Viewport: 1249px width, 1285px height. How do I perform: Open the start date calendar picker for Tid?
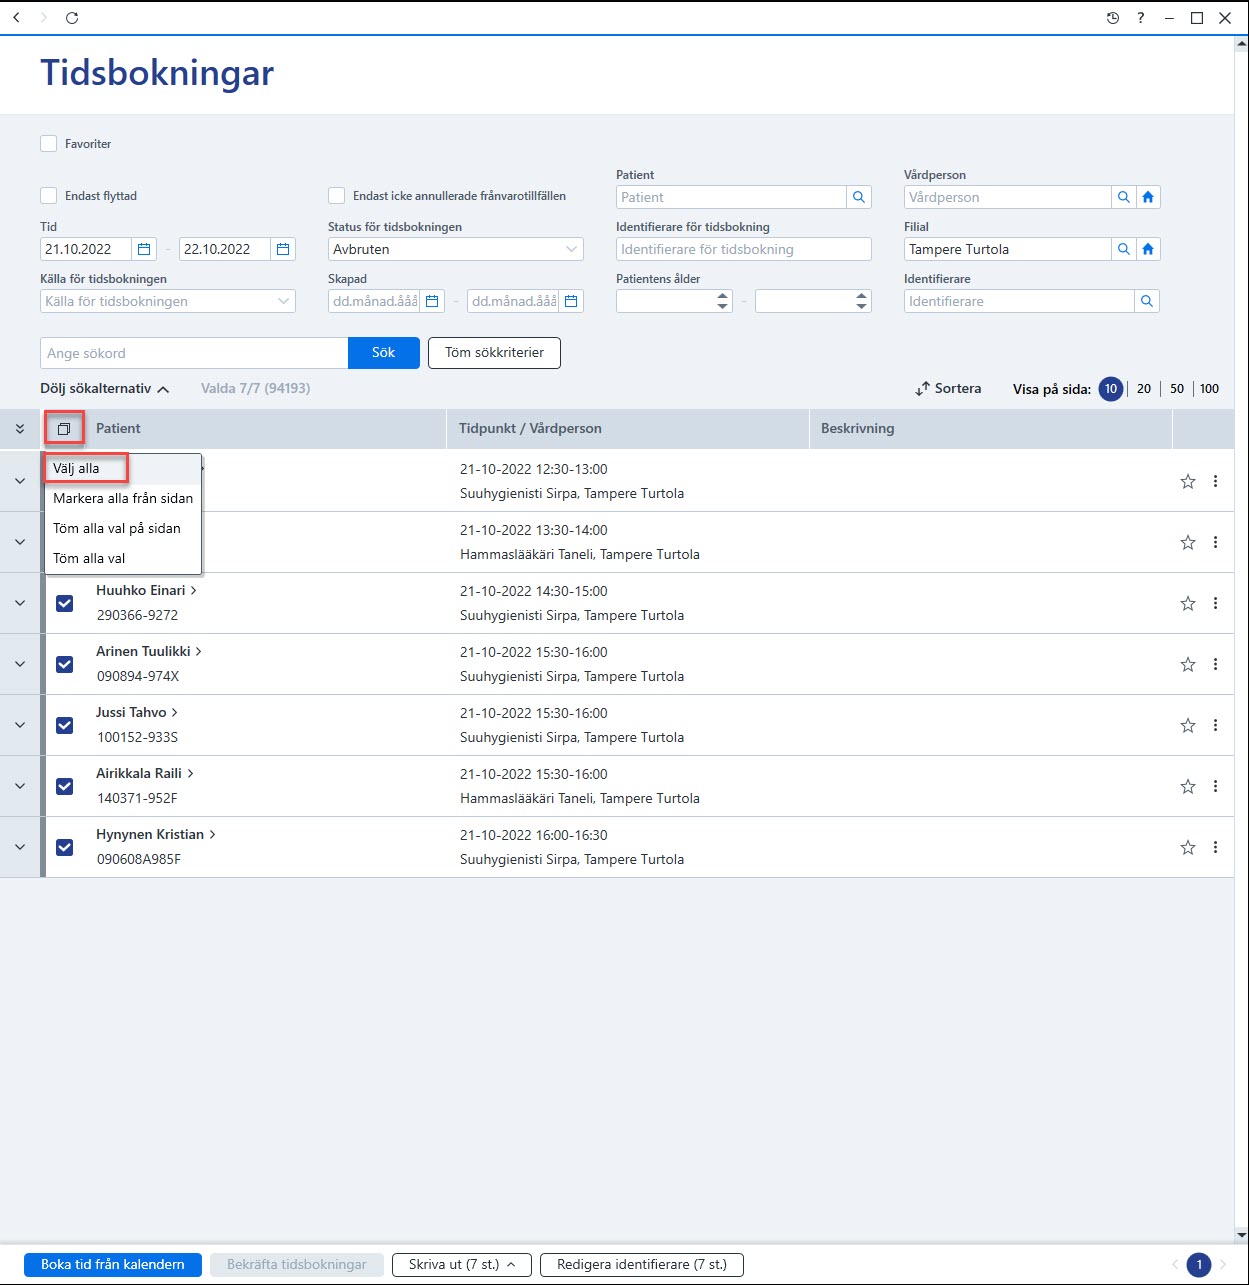tap(144, 249)
